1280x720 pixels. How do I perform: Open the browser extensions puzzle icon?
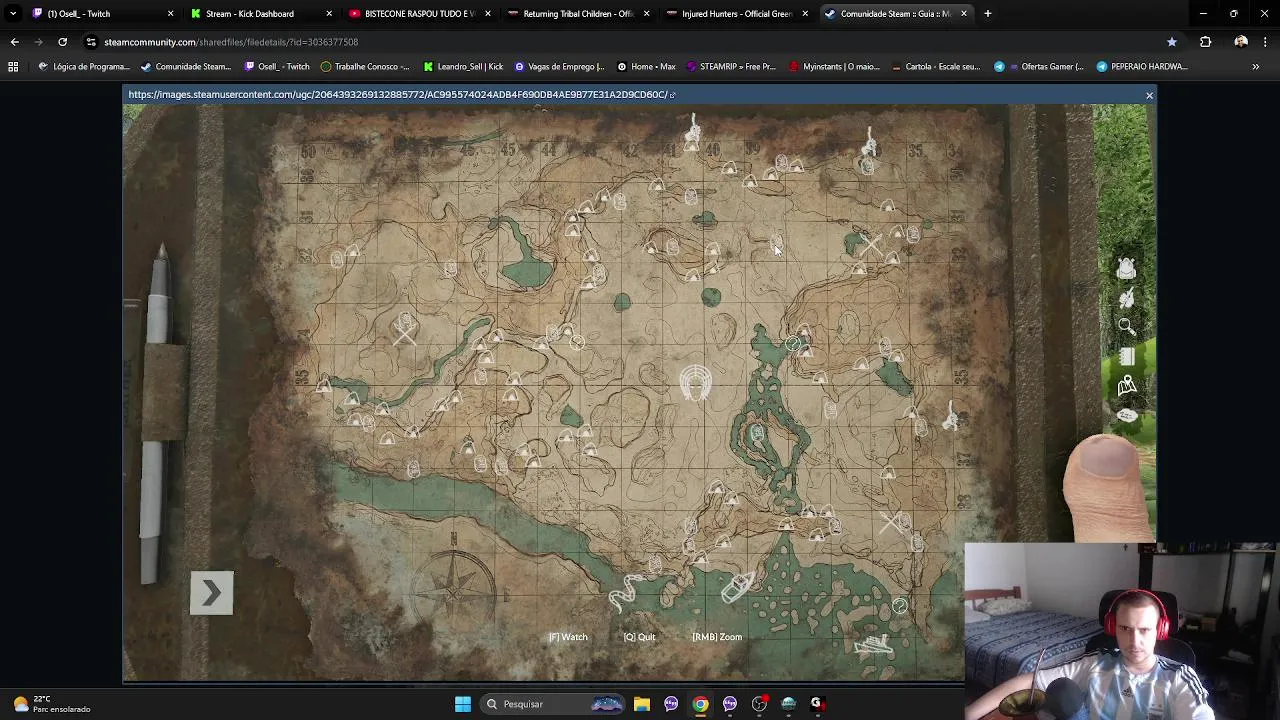coord(1205,42)
